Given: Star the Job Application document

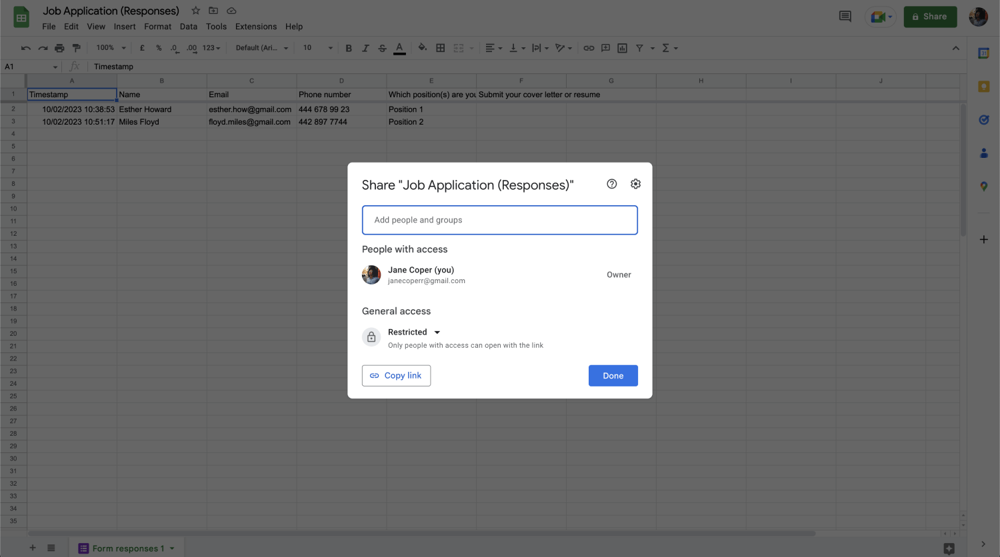Looking at the screenshot, I should click(x=196, y=11).
